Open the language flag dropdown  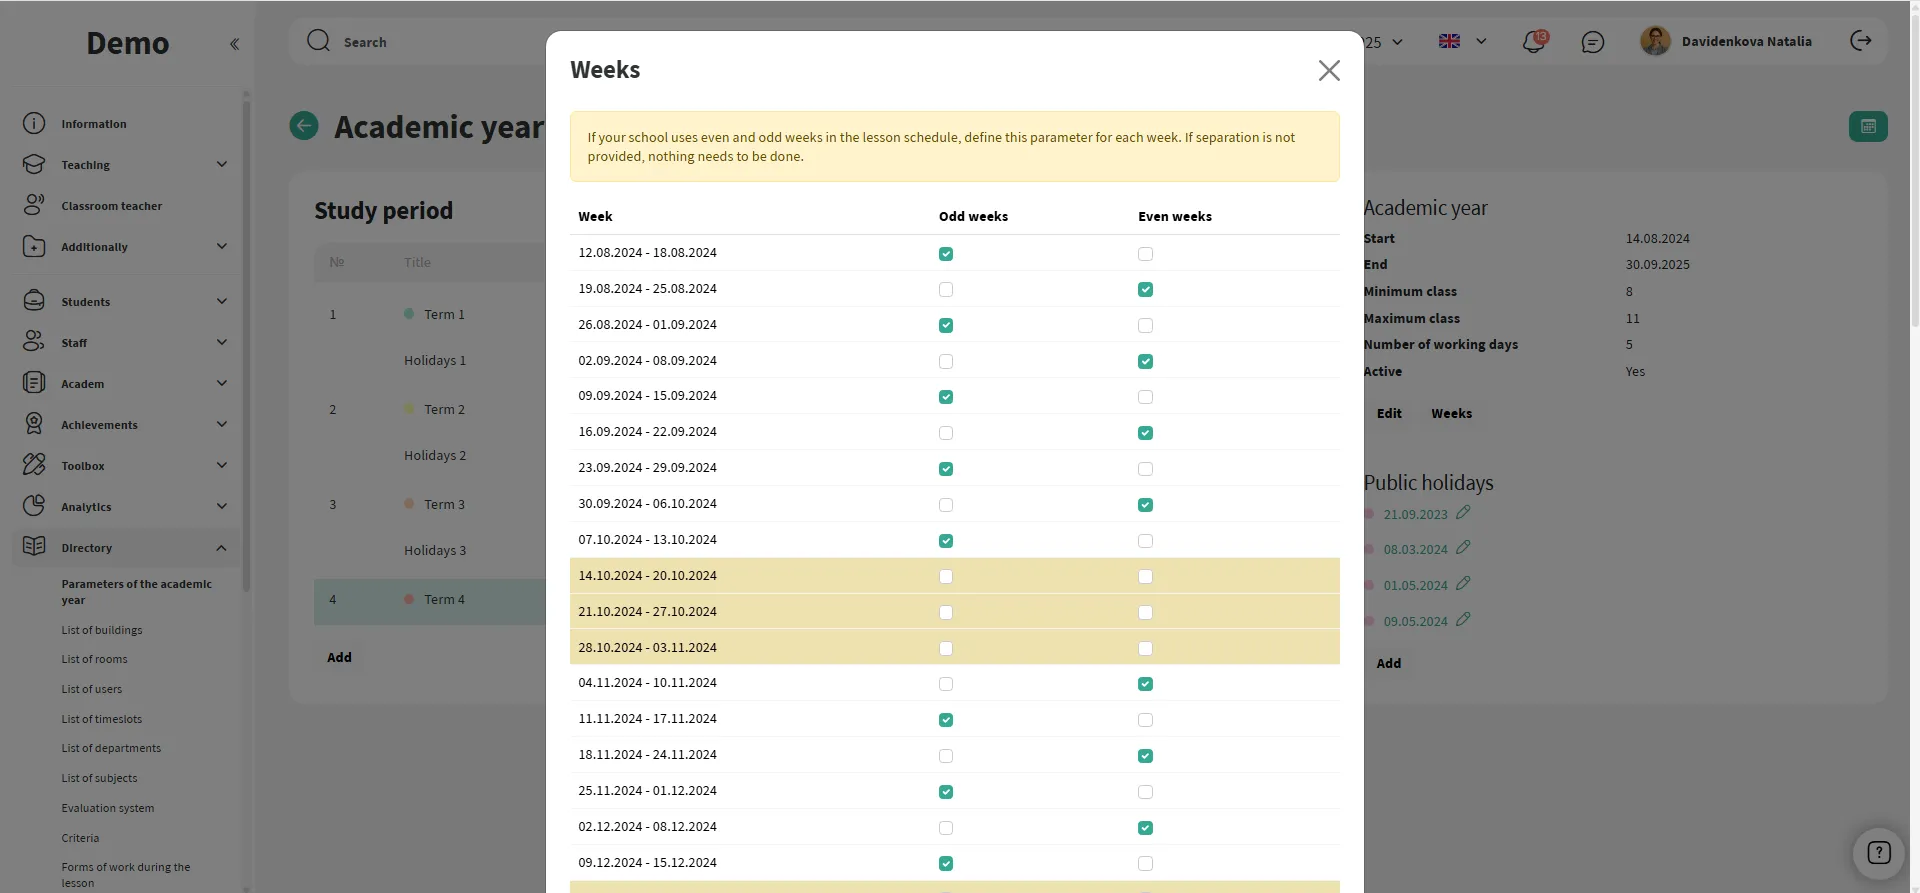tap(1462, 42)
